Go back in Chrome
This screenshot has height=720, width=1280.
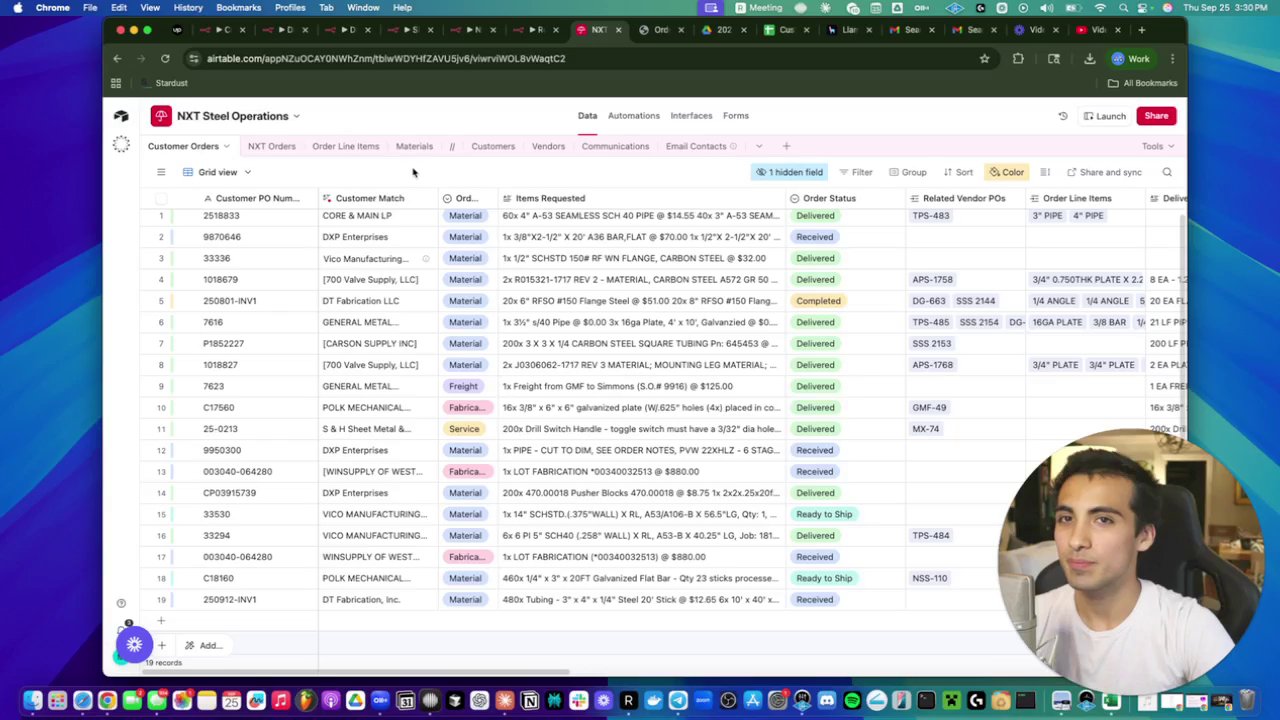117,58
